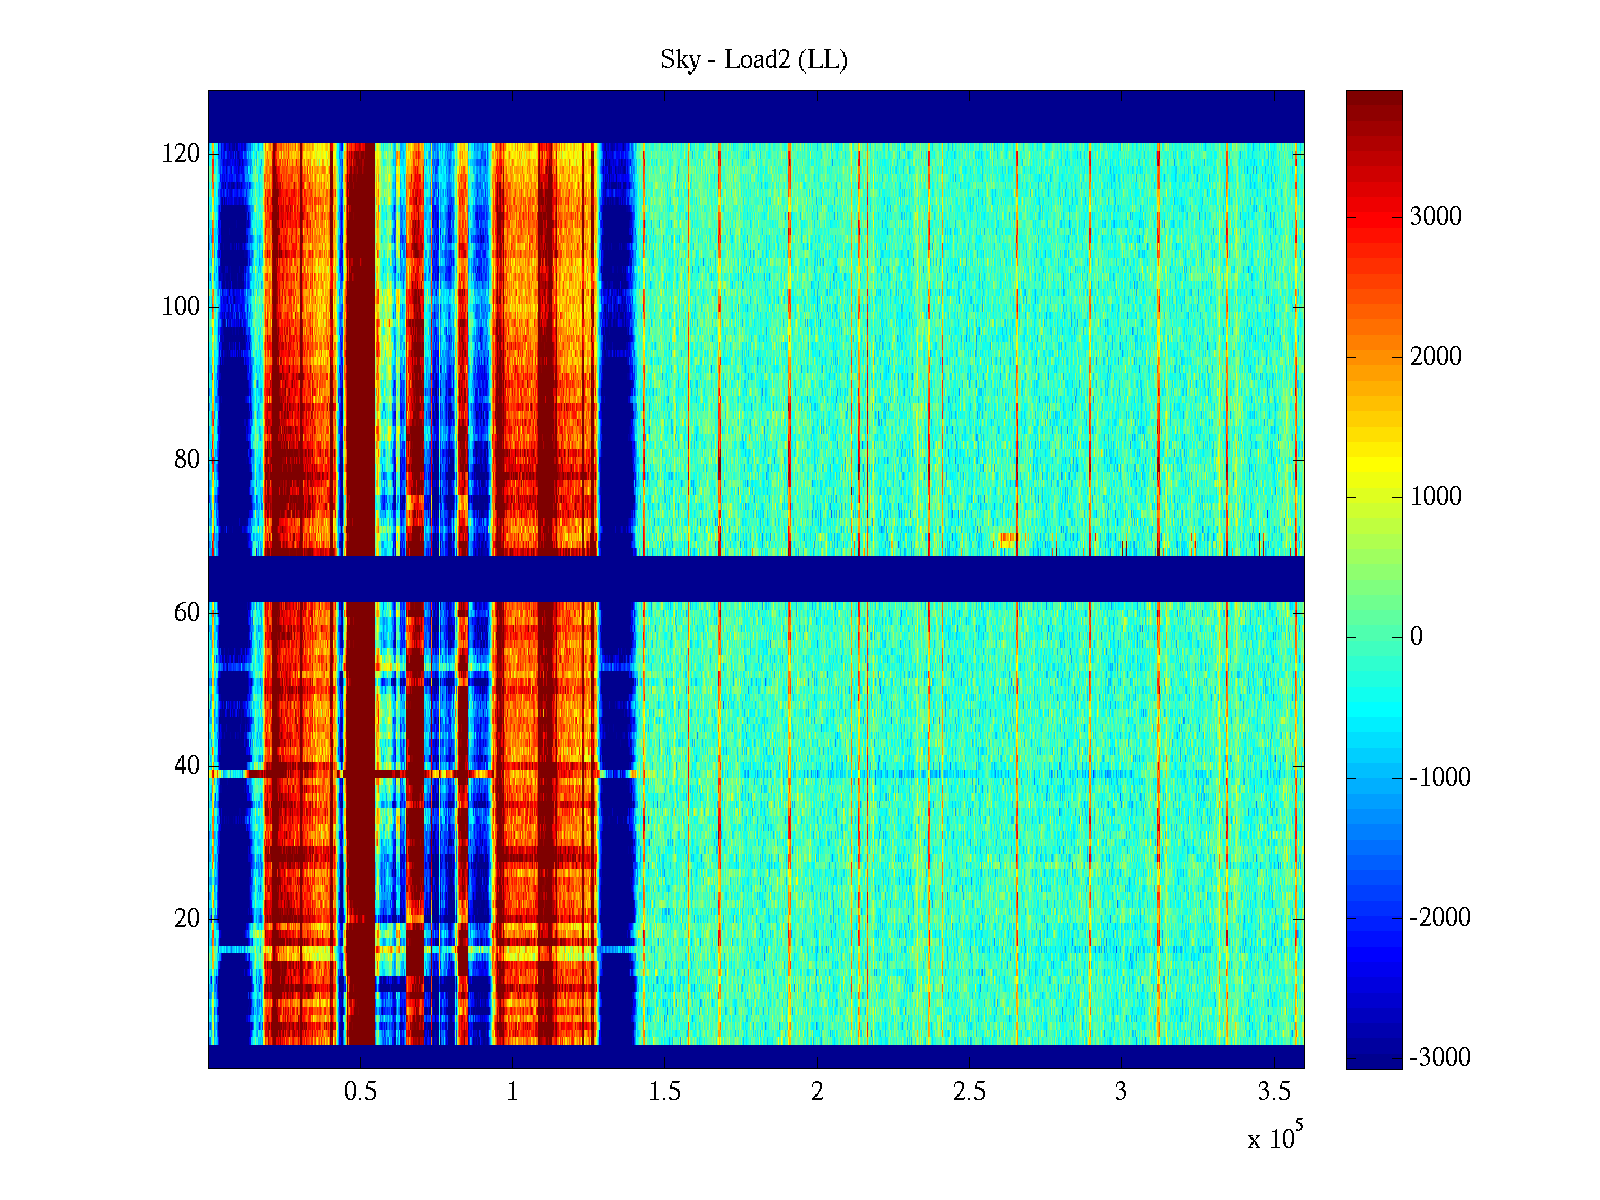Select the x-axis tick label 2.5
The width and height of the screenshot is (1600, 1200).
pos(968,1092)
